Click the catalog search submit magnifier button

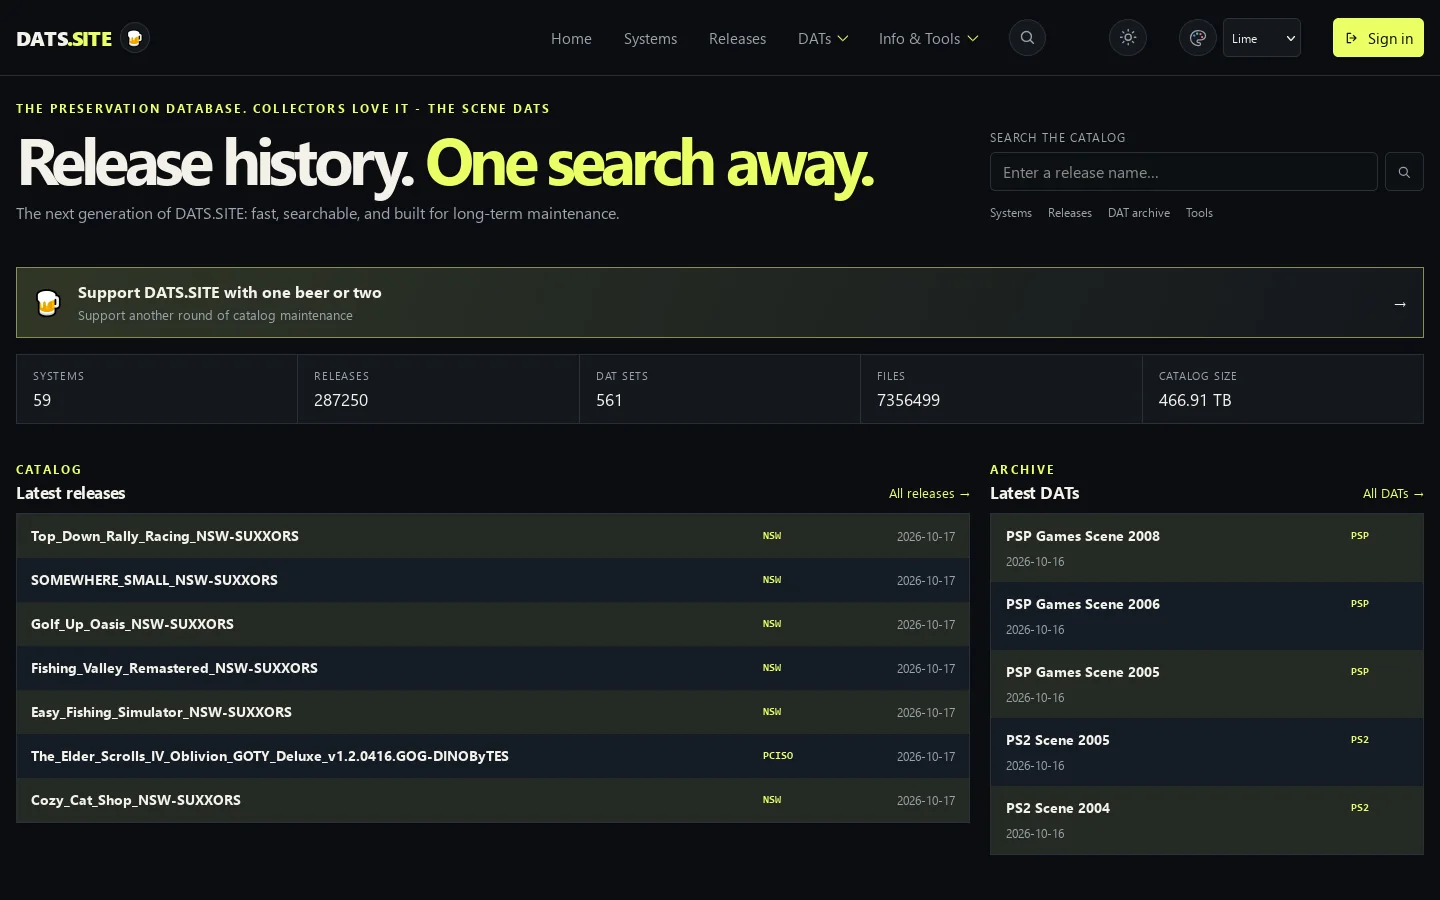[1404, 172]
